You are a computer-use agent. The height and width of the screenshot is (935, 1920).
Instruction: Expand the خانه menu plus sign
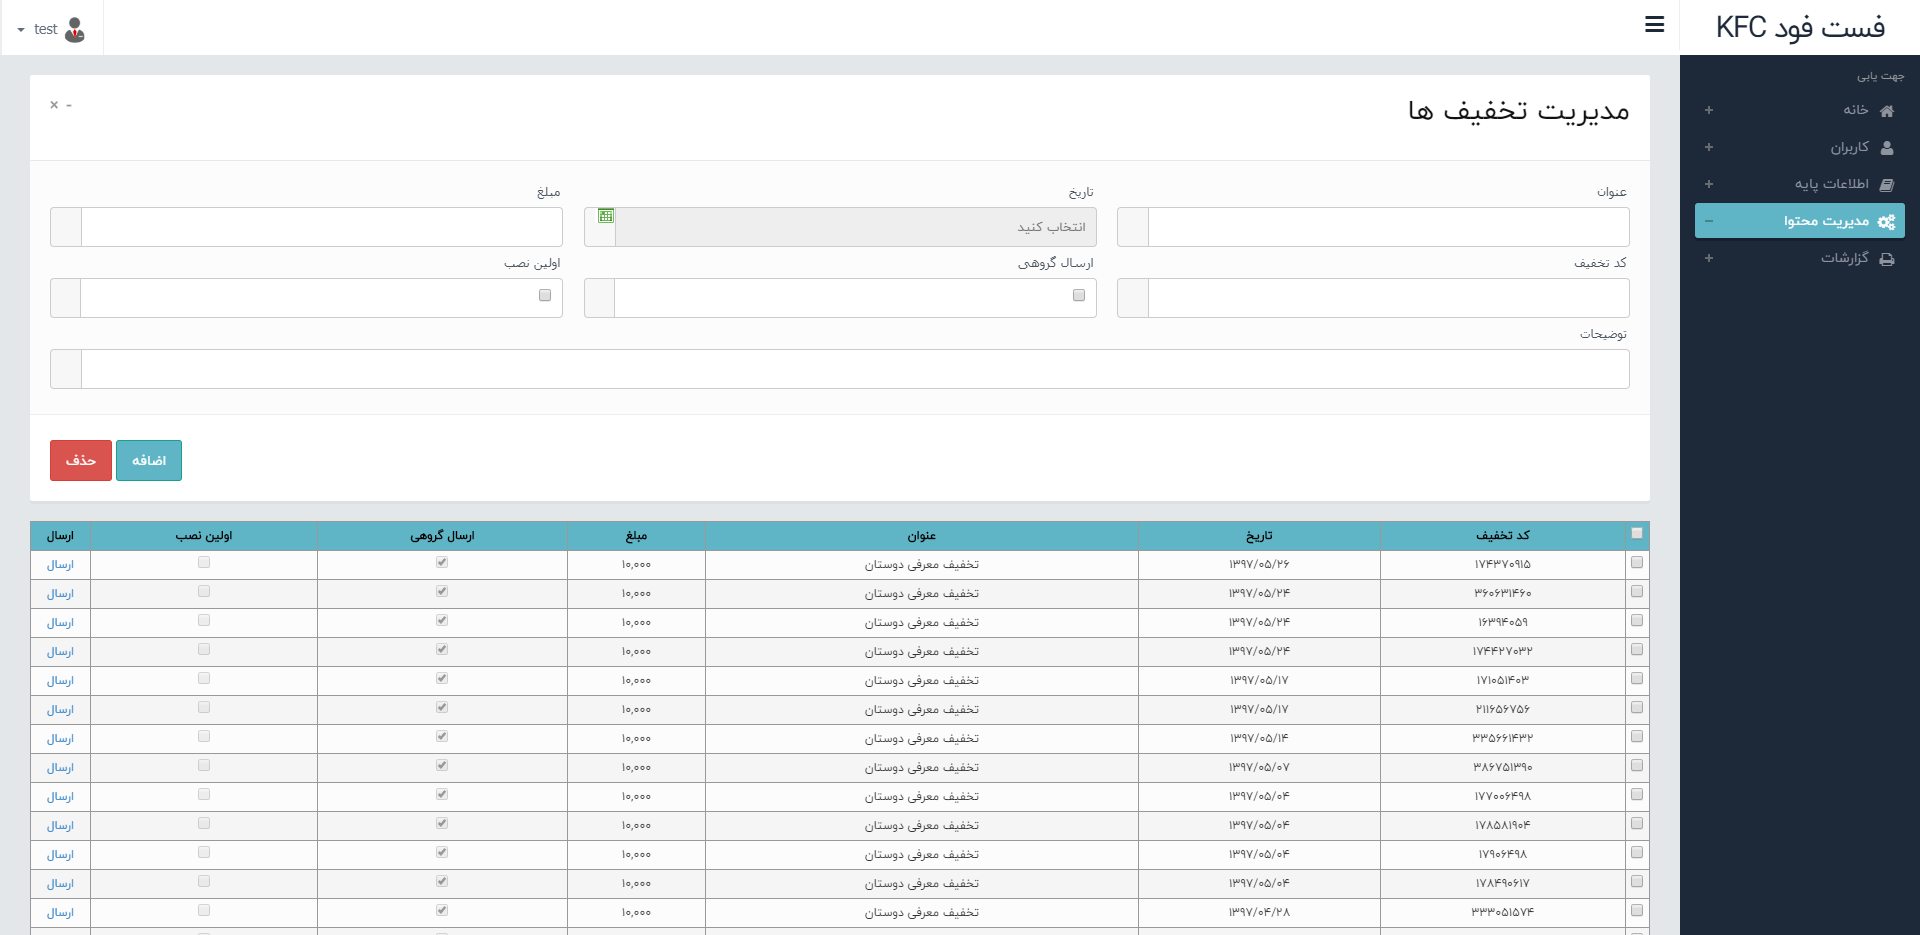click(1709, 110)
